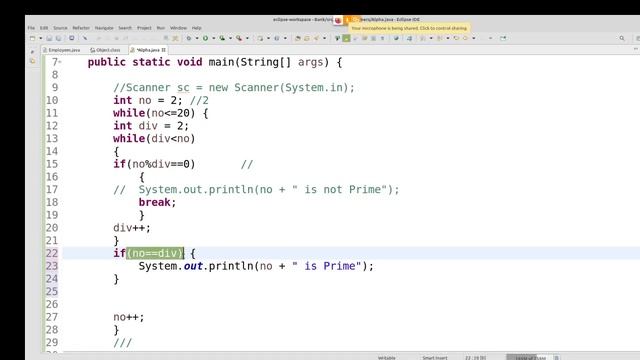
Task: Open the Window menu
Action: pyautogui.click(x=178, y=28)
